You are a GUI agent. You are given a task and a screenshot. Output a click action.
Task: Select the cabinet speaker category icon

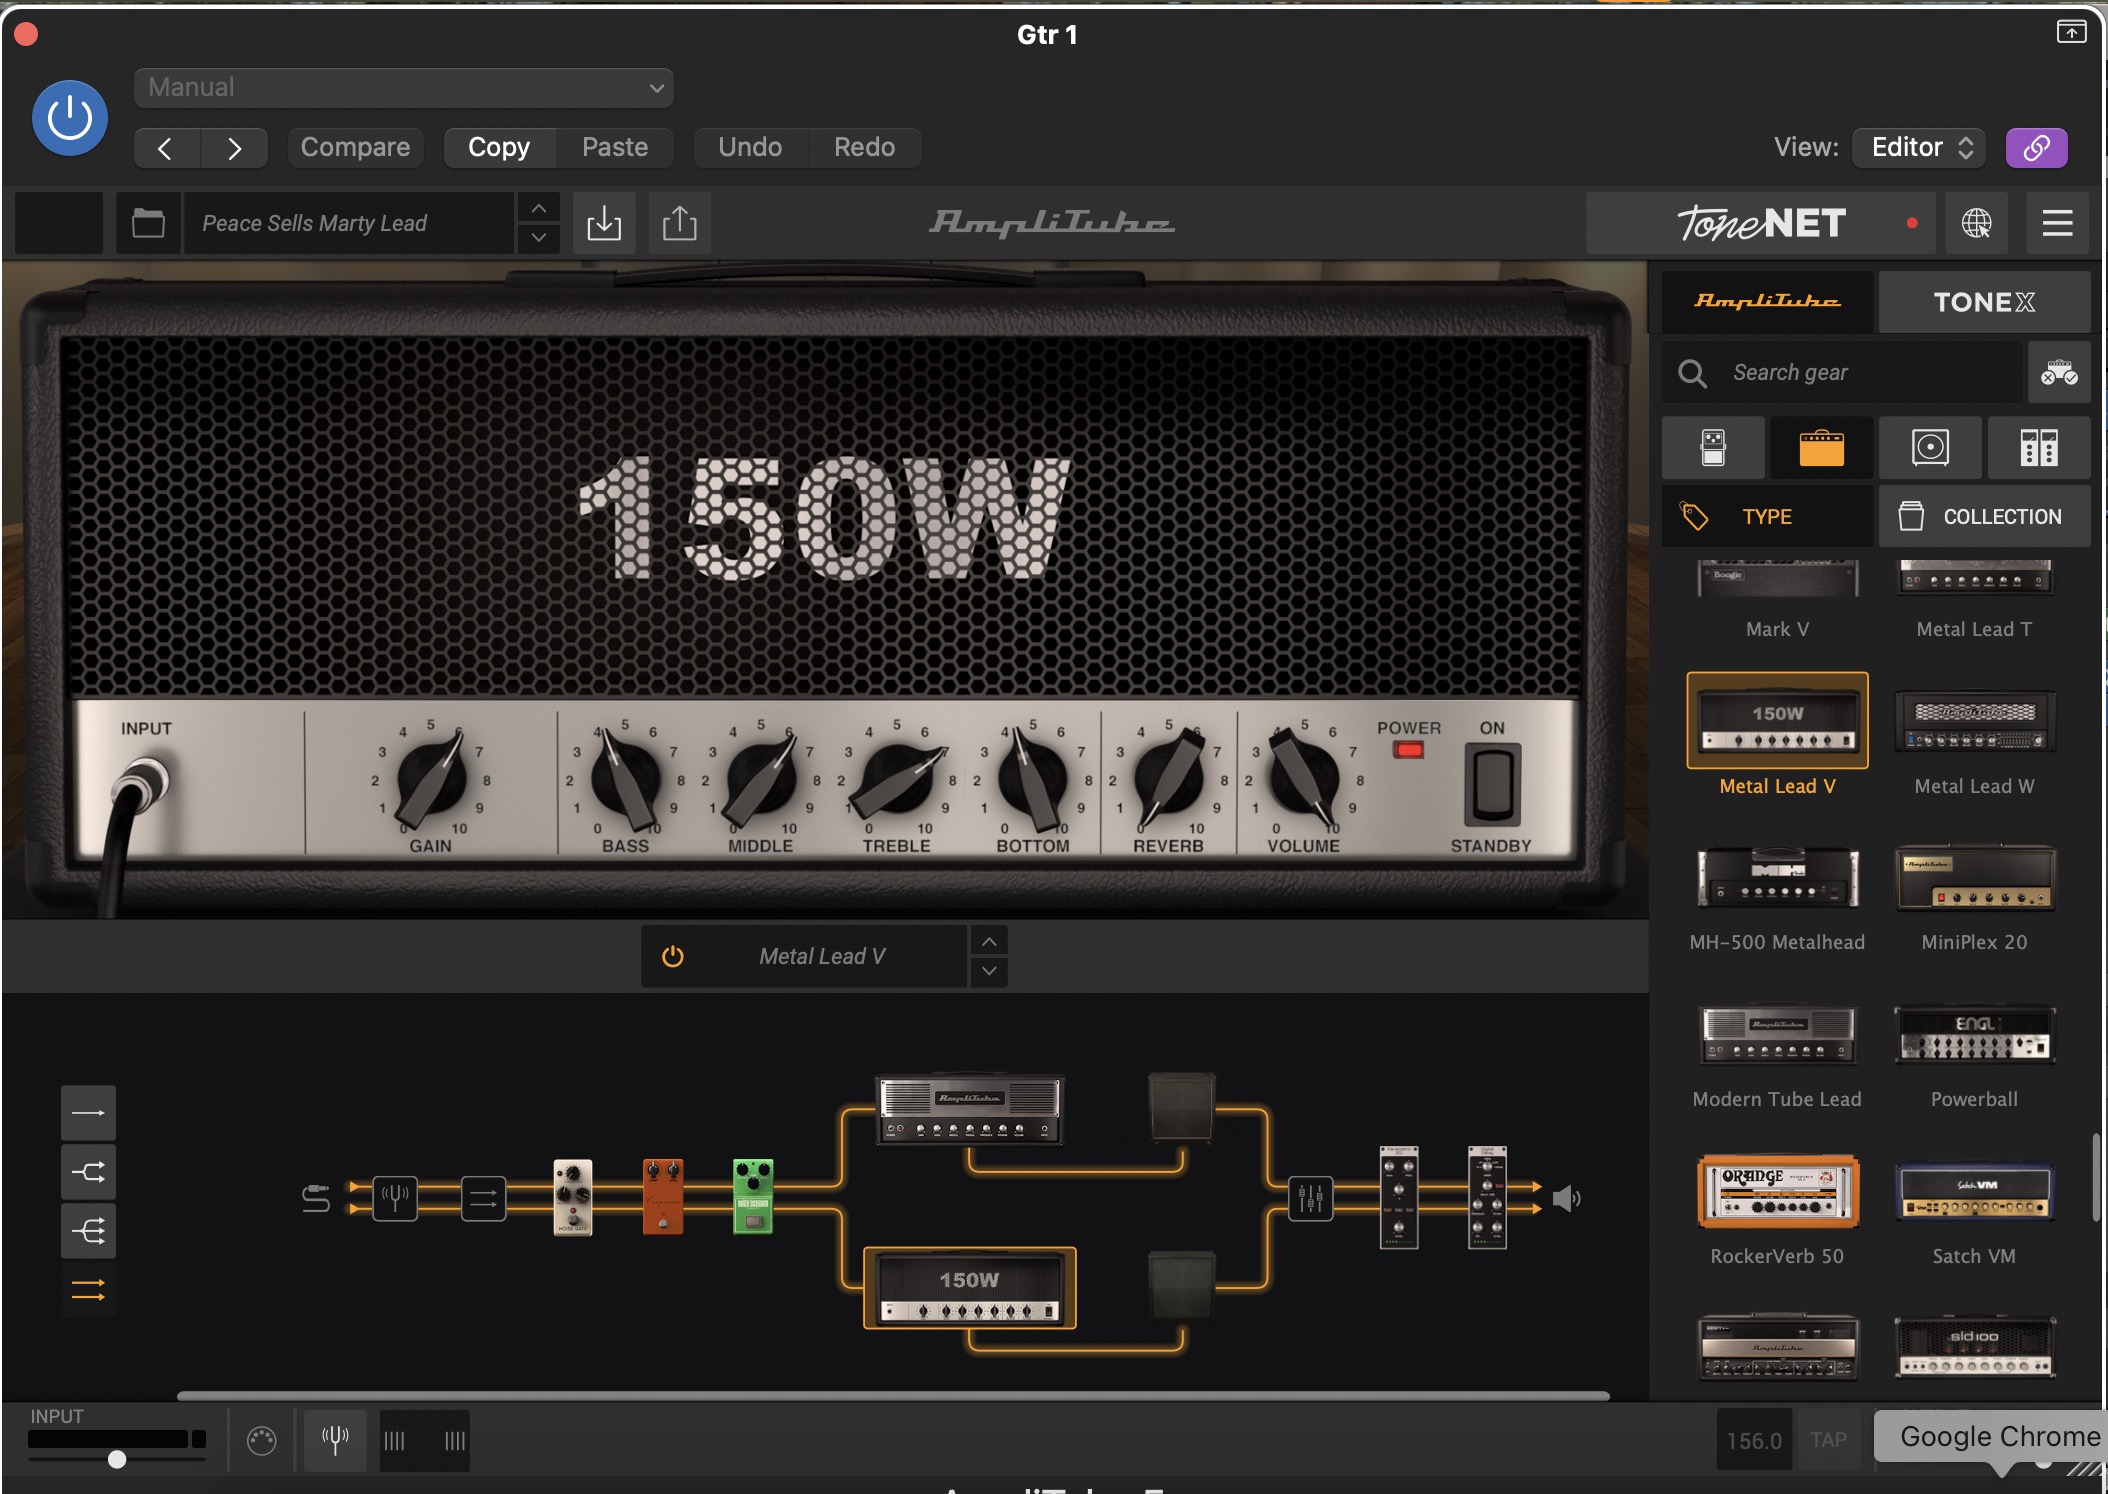coord(1930,448)
